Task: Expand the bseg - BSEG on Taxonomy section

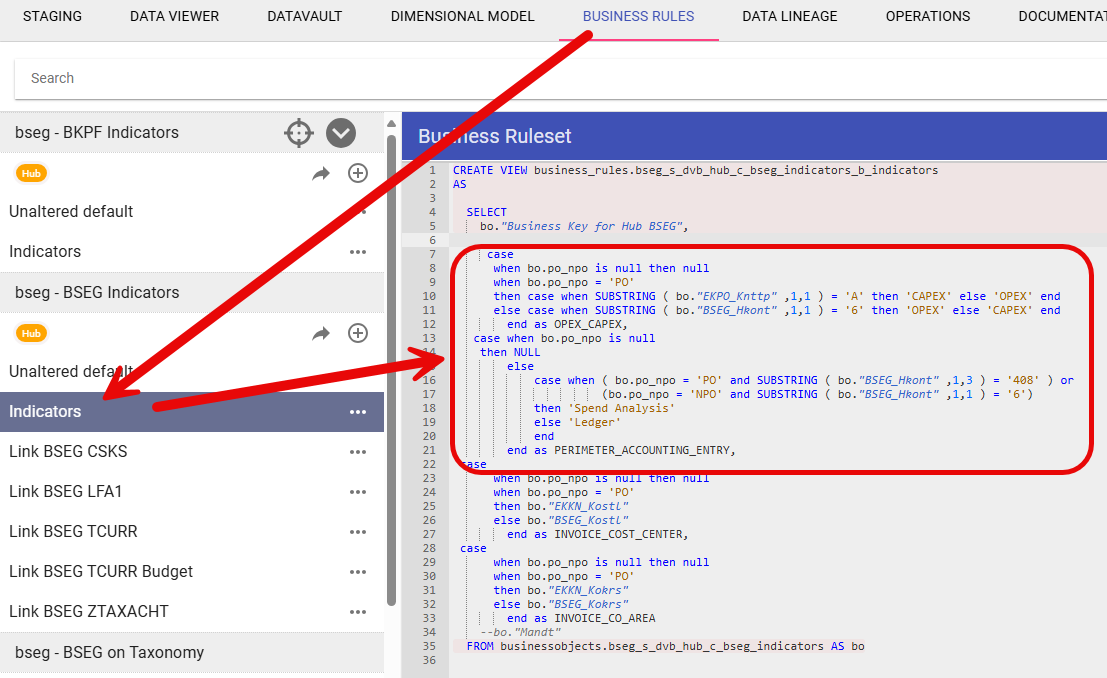Action: pyautogui.click(x=110, y=653)
